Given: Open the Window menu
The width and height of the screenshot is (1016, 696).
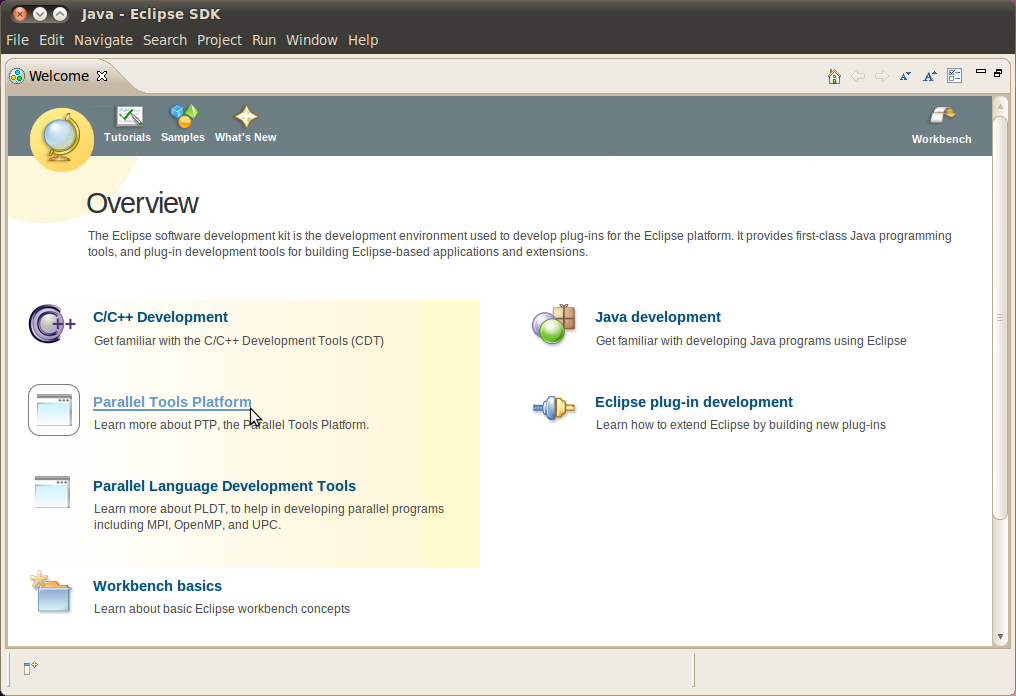Looking at the screenshot, I should coord(312,40).
